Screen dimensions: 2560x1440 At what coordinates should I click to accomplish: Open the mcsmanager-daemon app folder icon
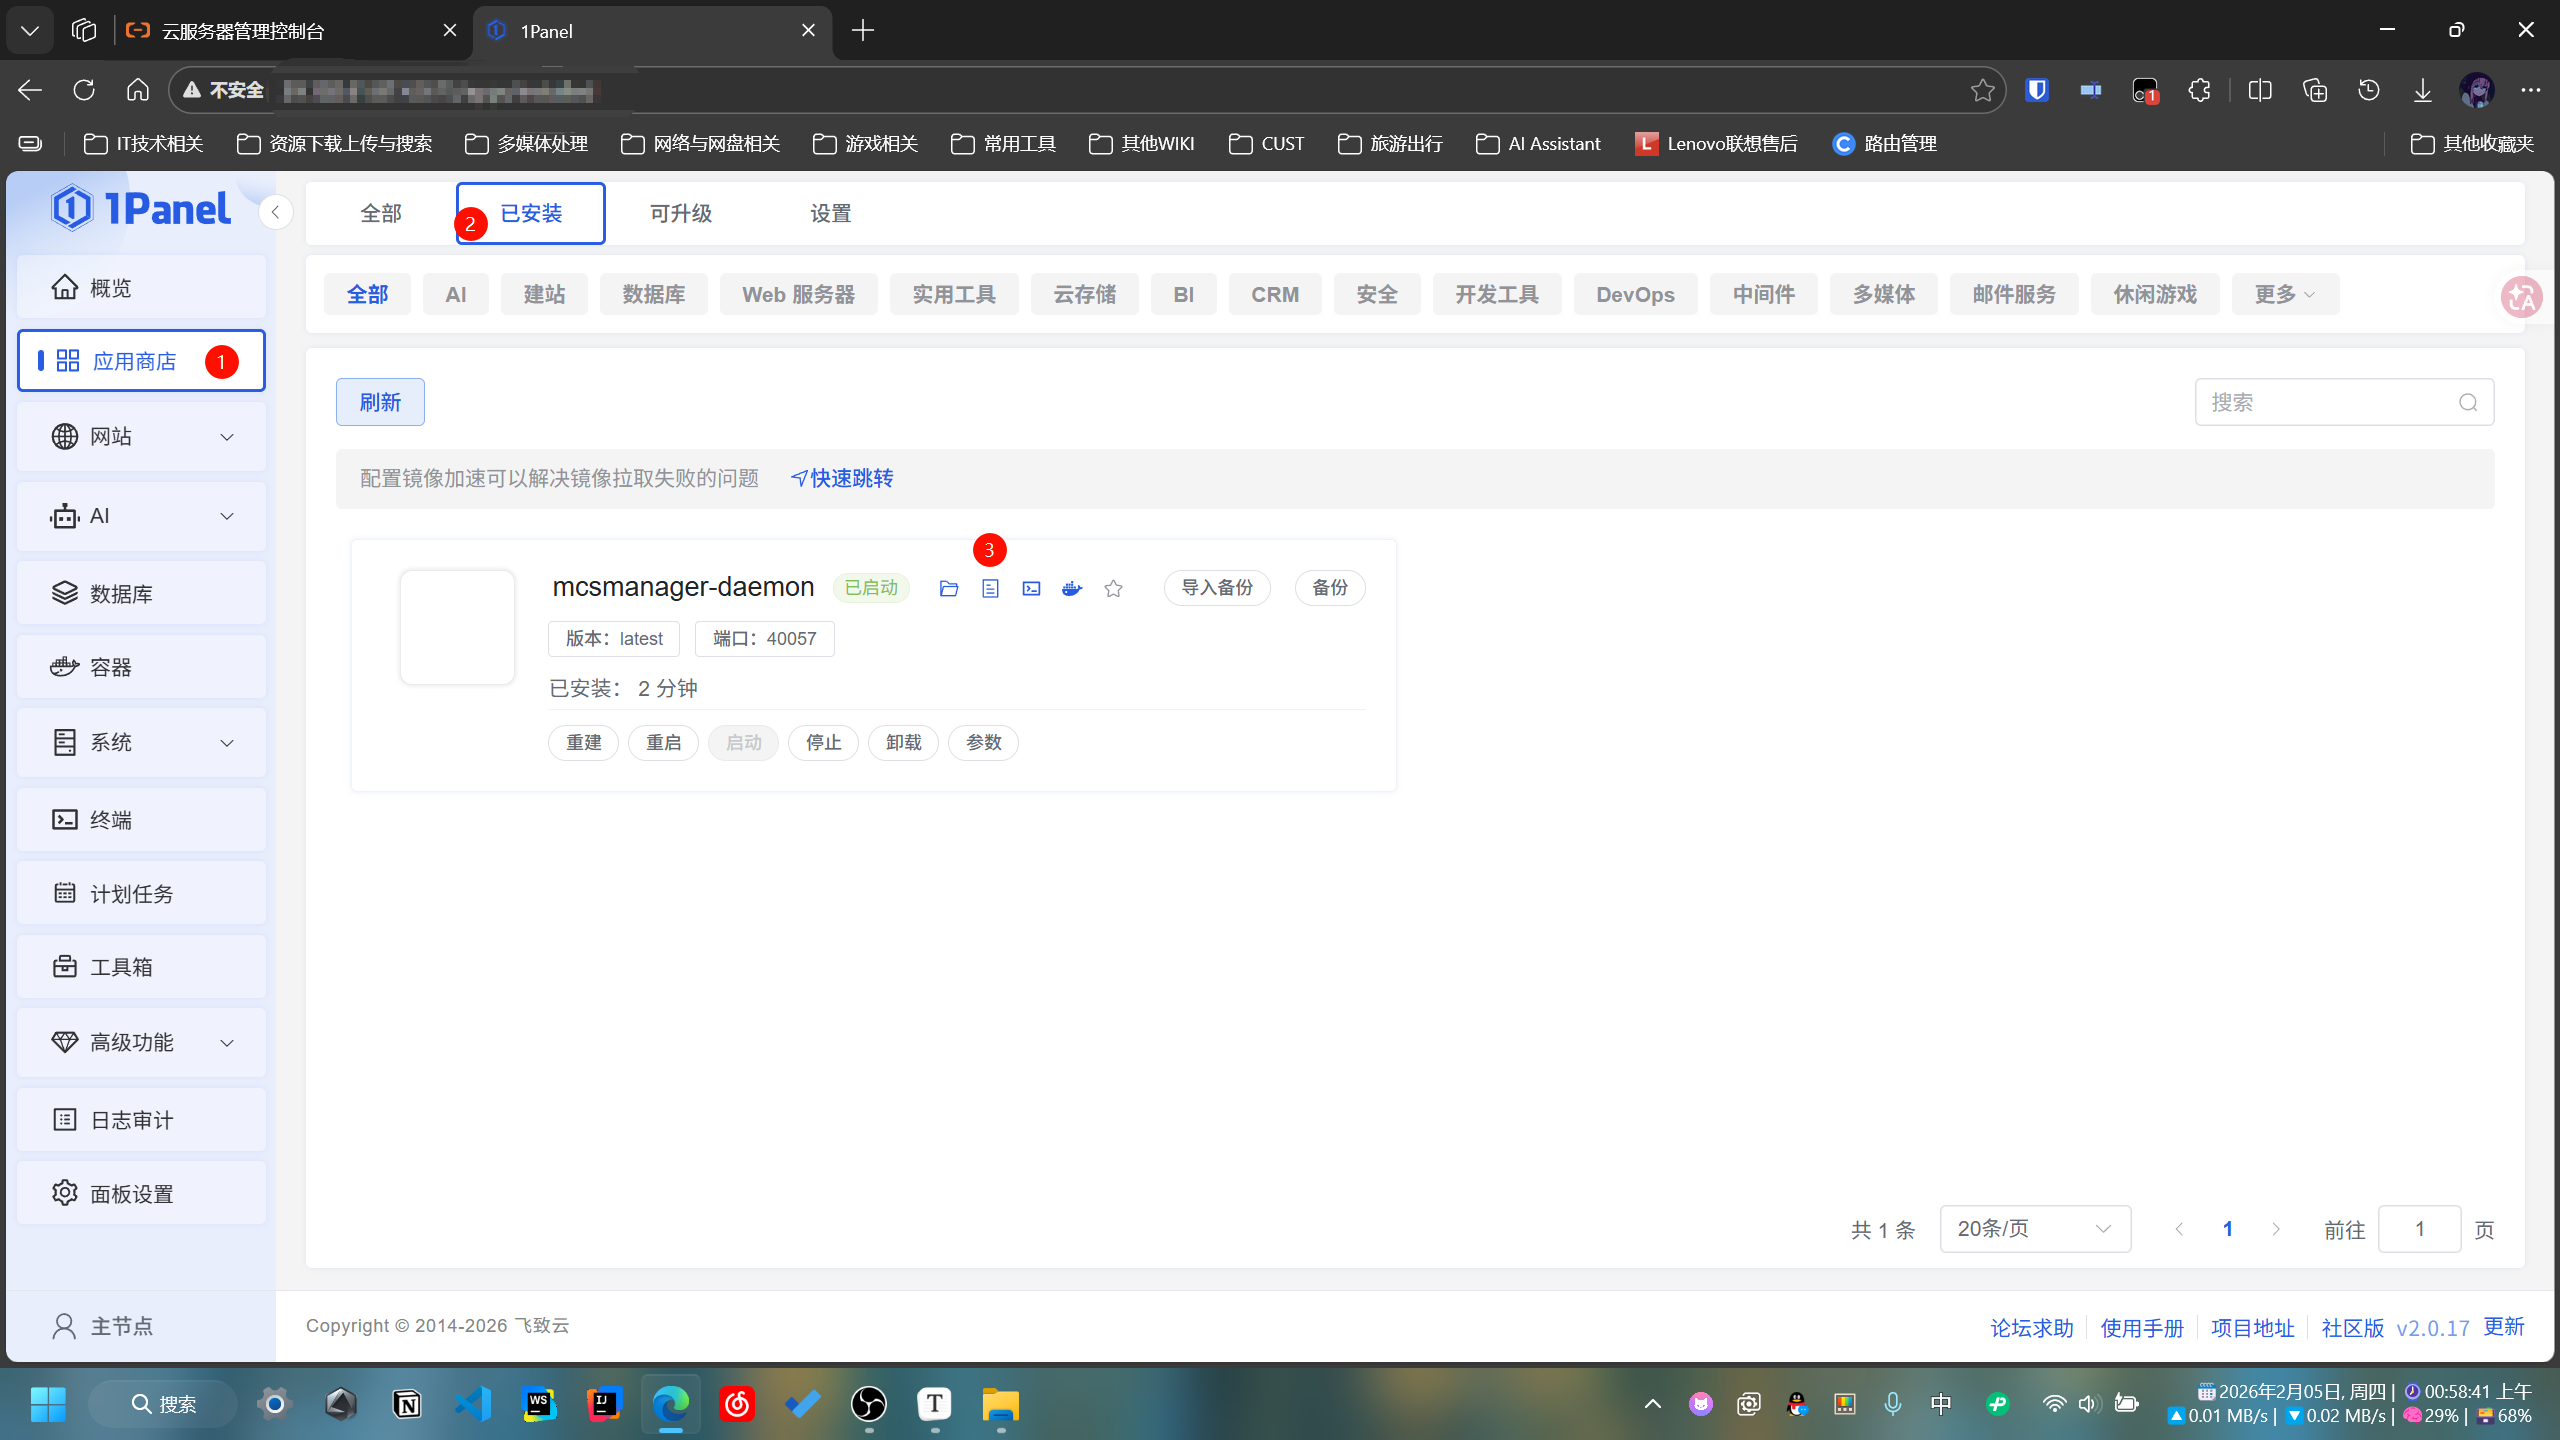click(949, 589)
